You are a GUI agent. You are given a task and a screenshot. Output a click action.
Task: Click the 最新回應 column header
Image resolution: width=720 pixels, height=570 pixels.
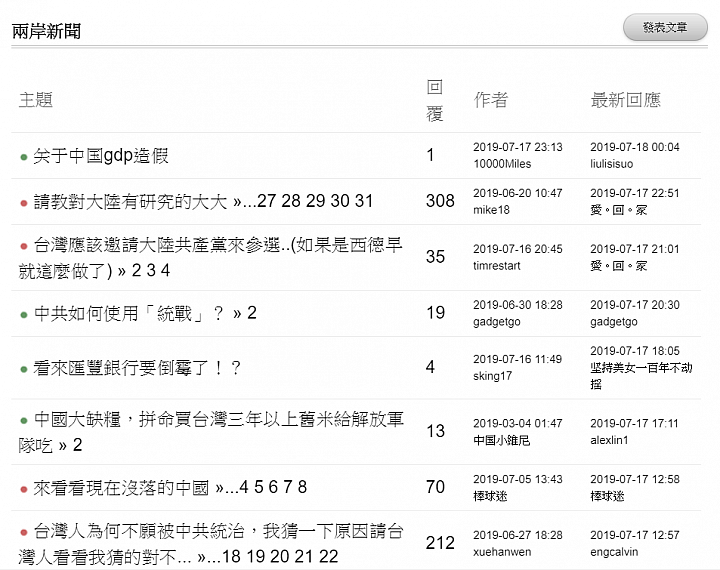point(625,100)
